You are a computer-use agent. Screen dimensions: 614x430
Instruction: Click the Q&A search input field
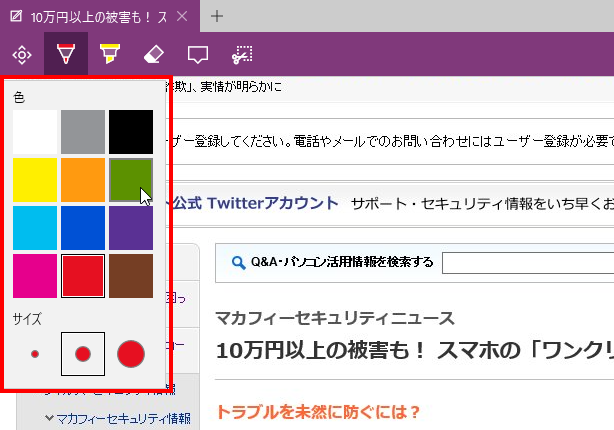pos(527,263)
